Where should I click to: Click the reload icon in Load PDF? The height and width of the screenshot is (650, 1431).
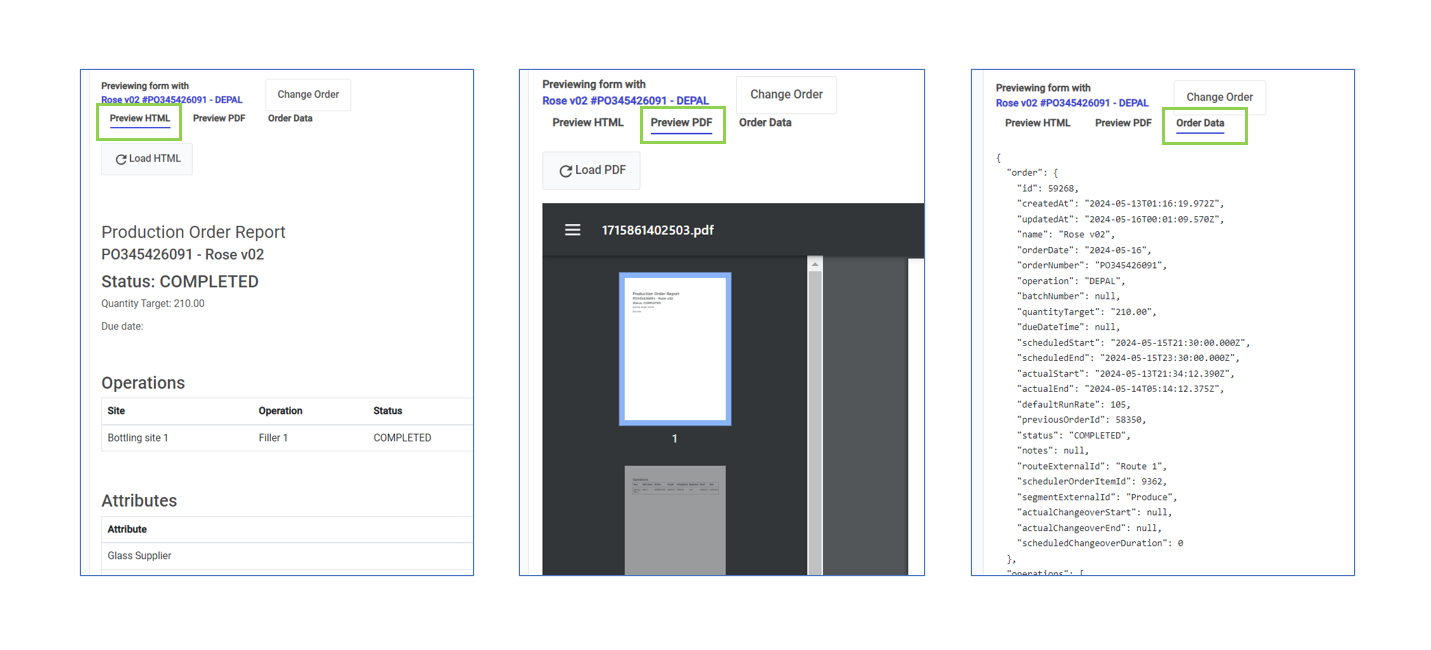coord(565,171)
